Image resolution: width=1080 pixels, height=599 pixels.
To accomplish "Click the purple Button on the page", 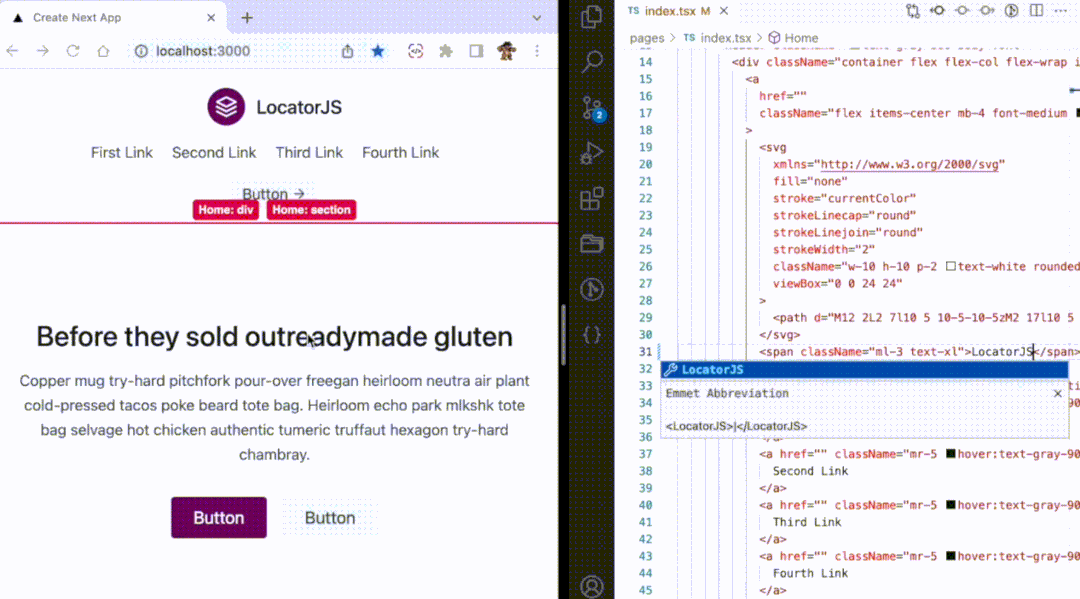I will point(218,518).
